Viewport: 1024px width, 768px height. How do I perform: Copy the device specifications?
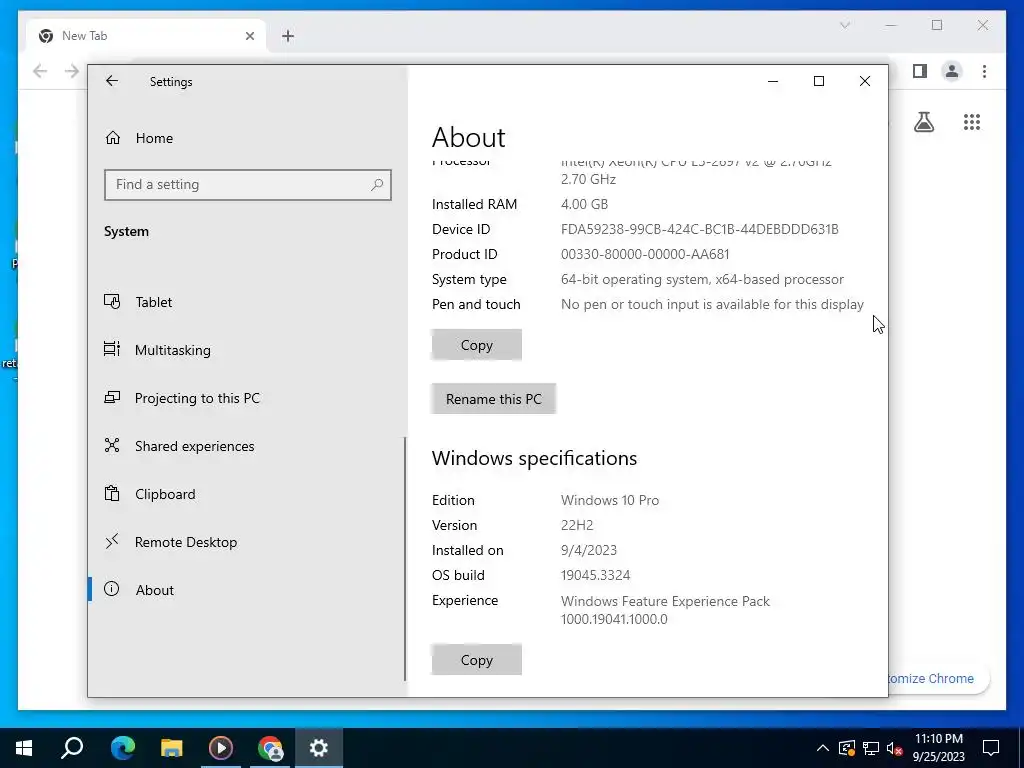point(477,345)
